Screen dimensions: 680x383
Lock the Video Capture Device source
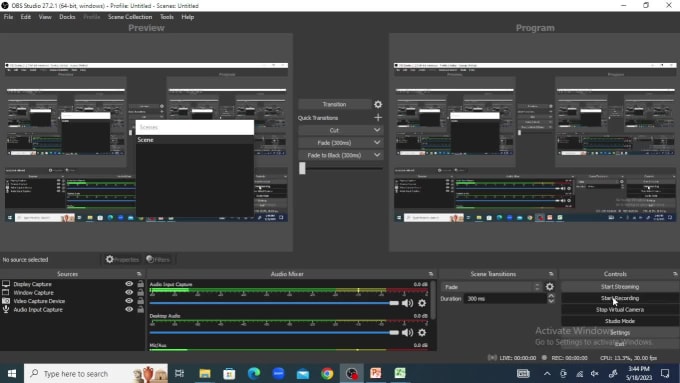pos(141,301)
